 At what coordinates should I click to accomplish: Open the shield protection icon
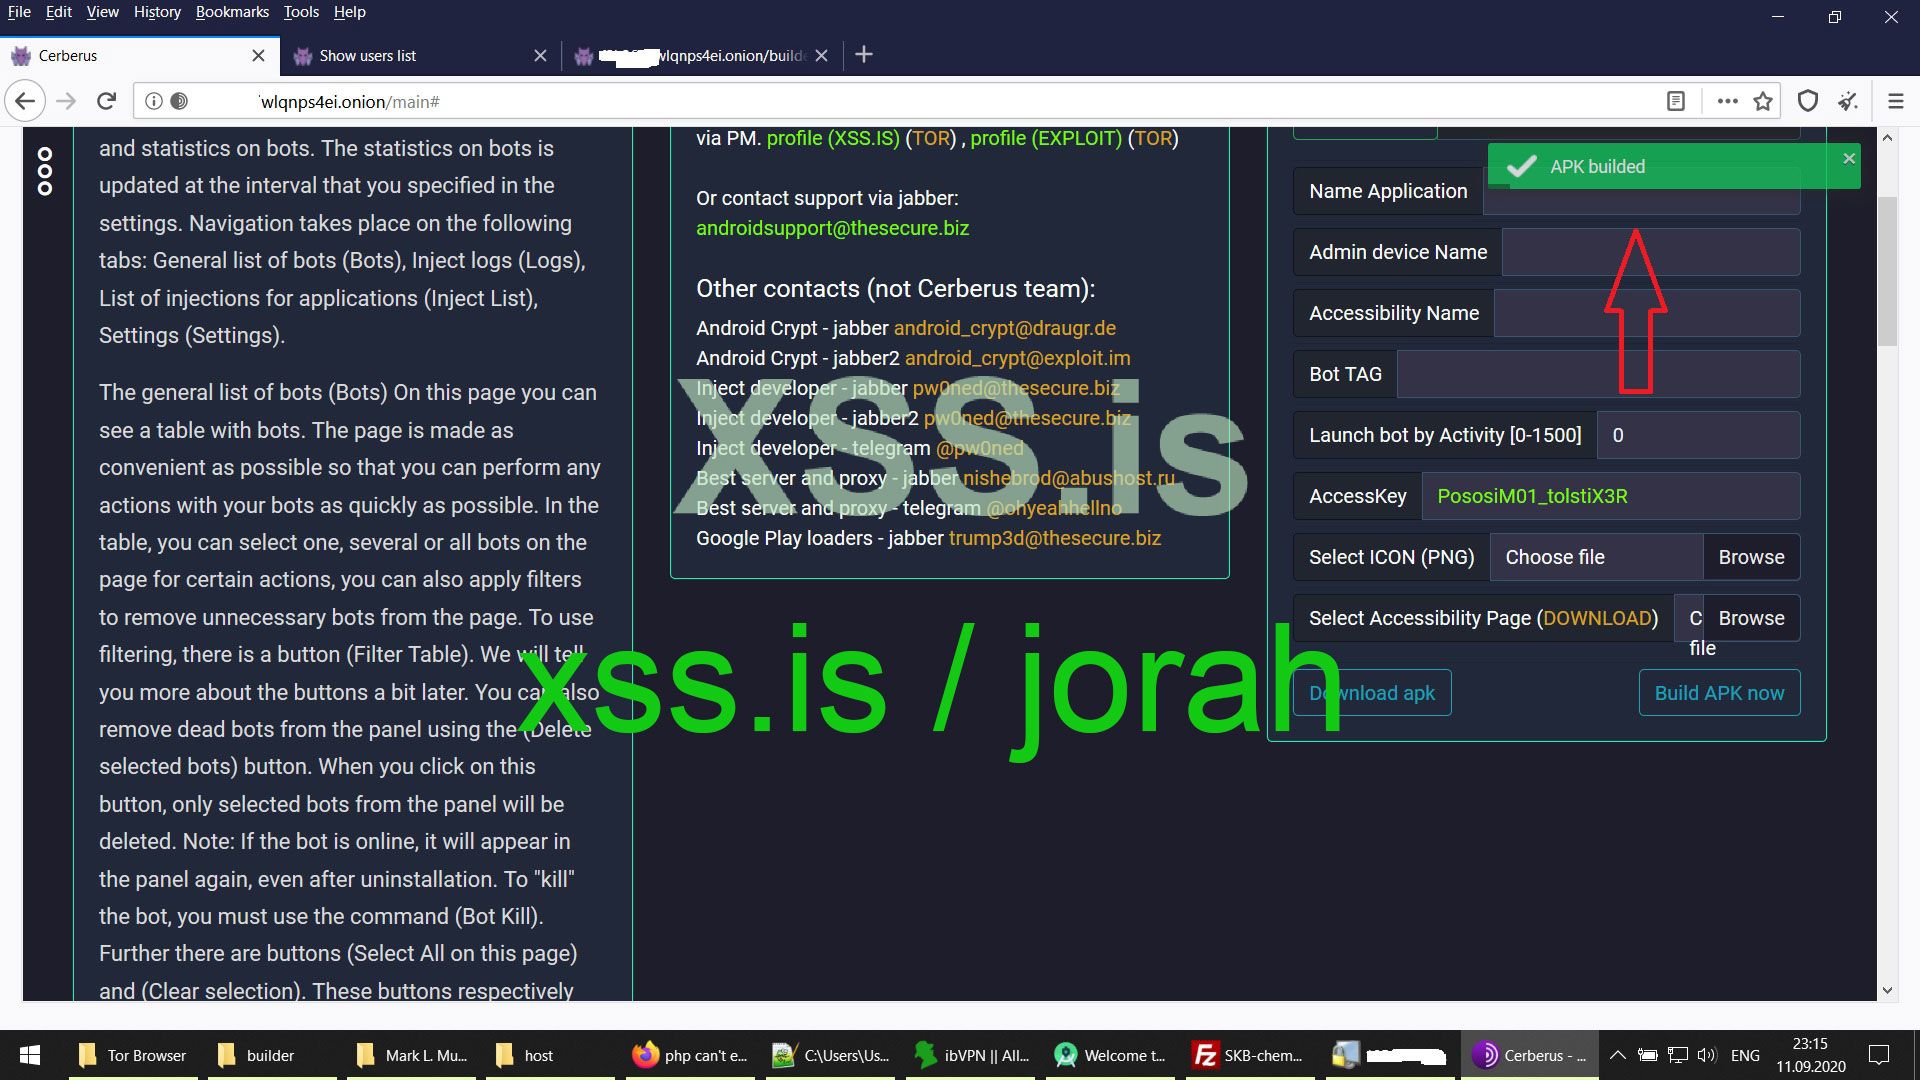(x=1807, y=101)
